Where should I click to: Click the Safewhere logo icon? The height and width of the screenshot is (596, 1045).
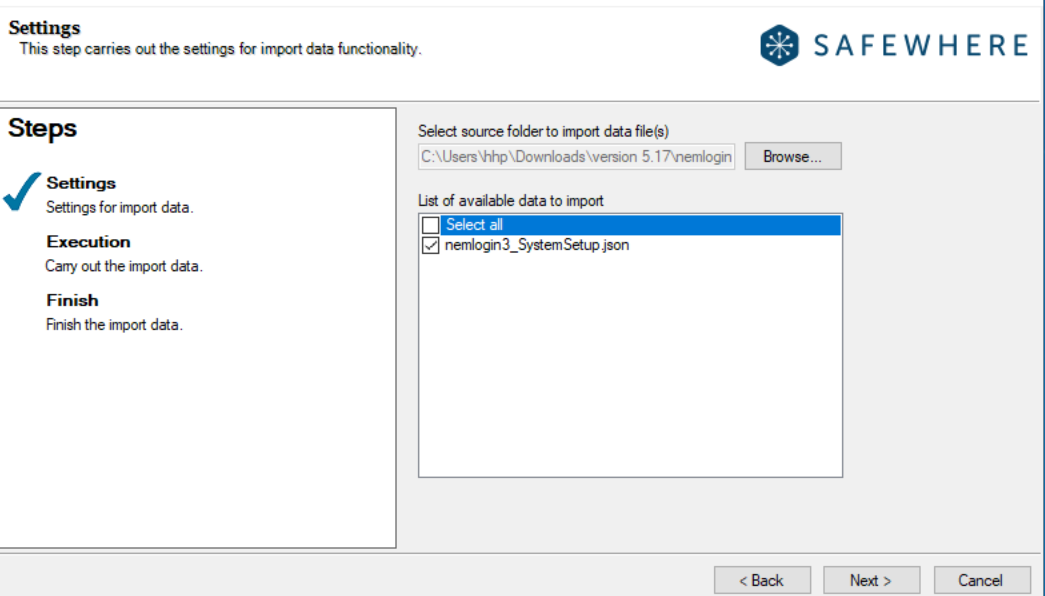point(779,45)
